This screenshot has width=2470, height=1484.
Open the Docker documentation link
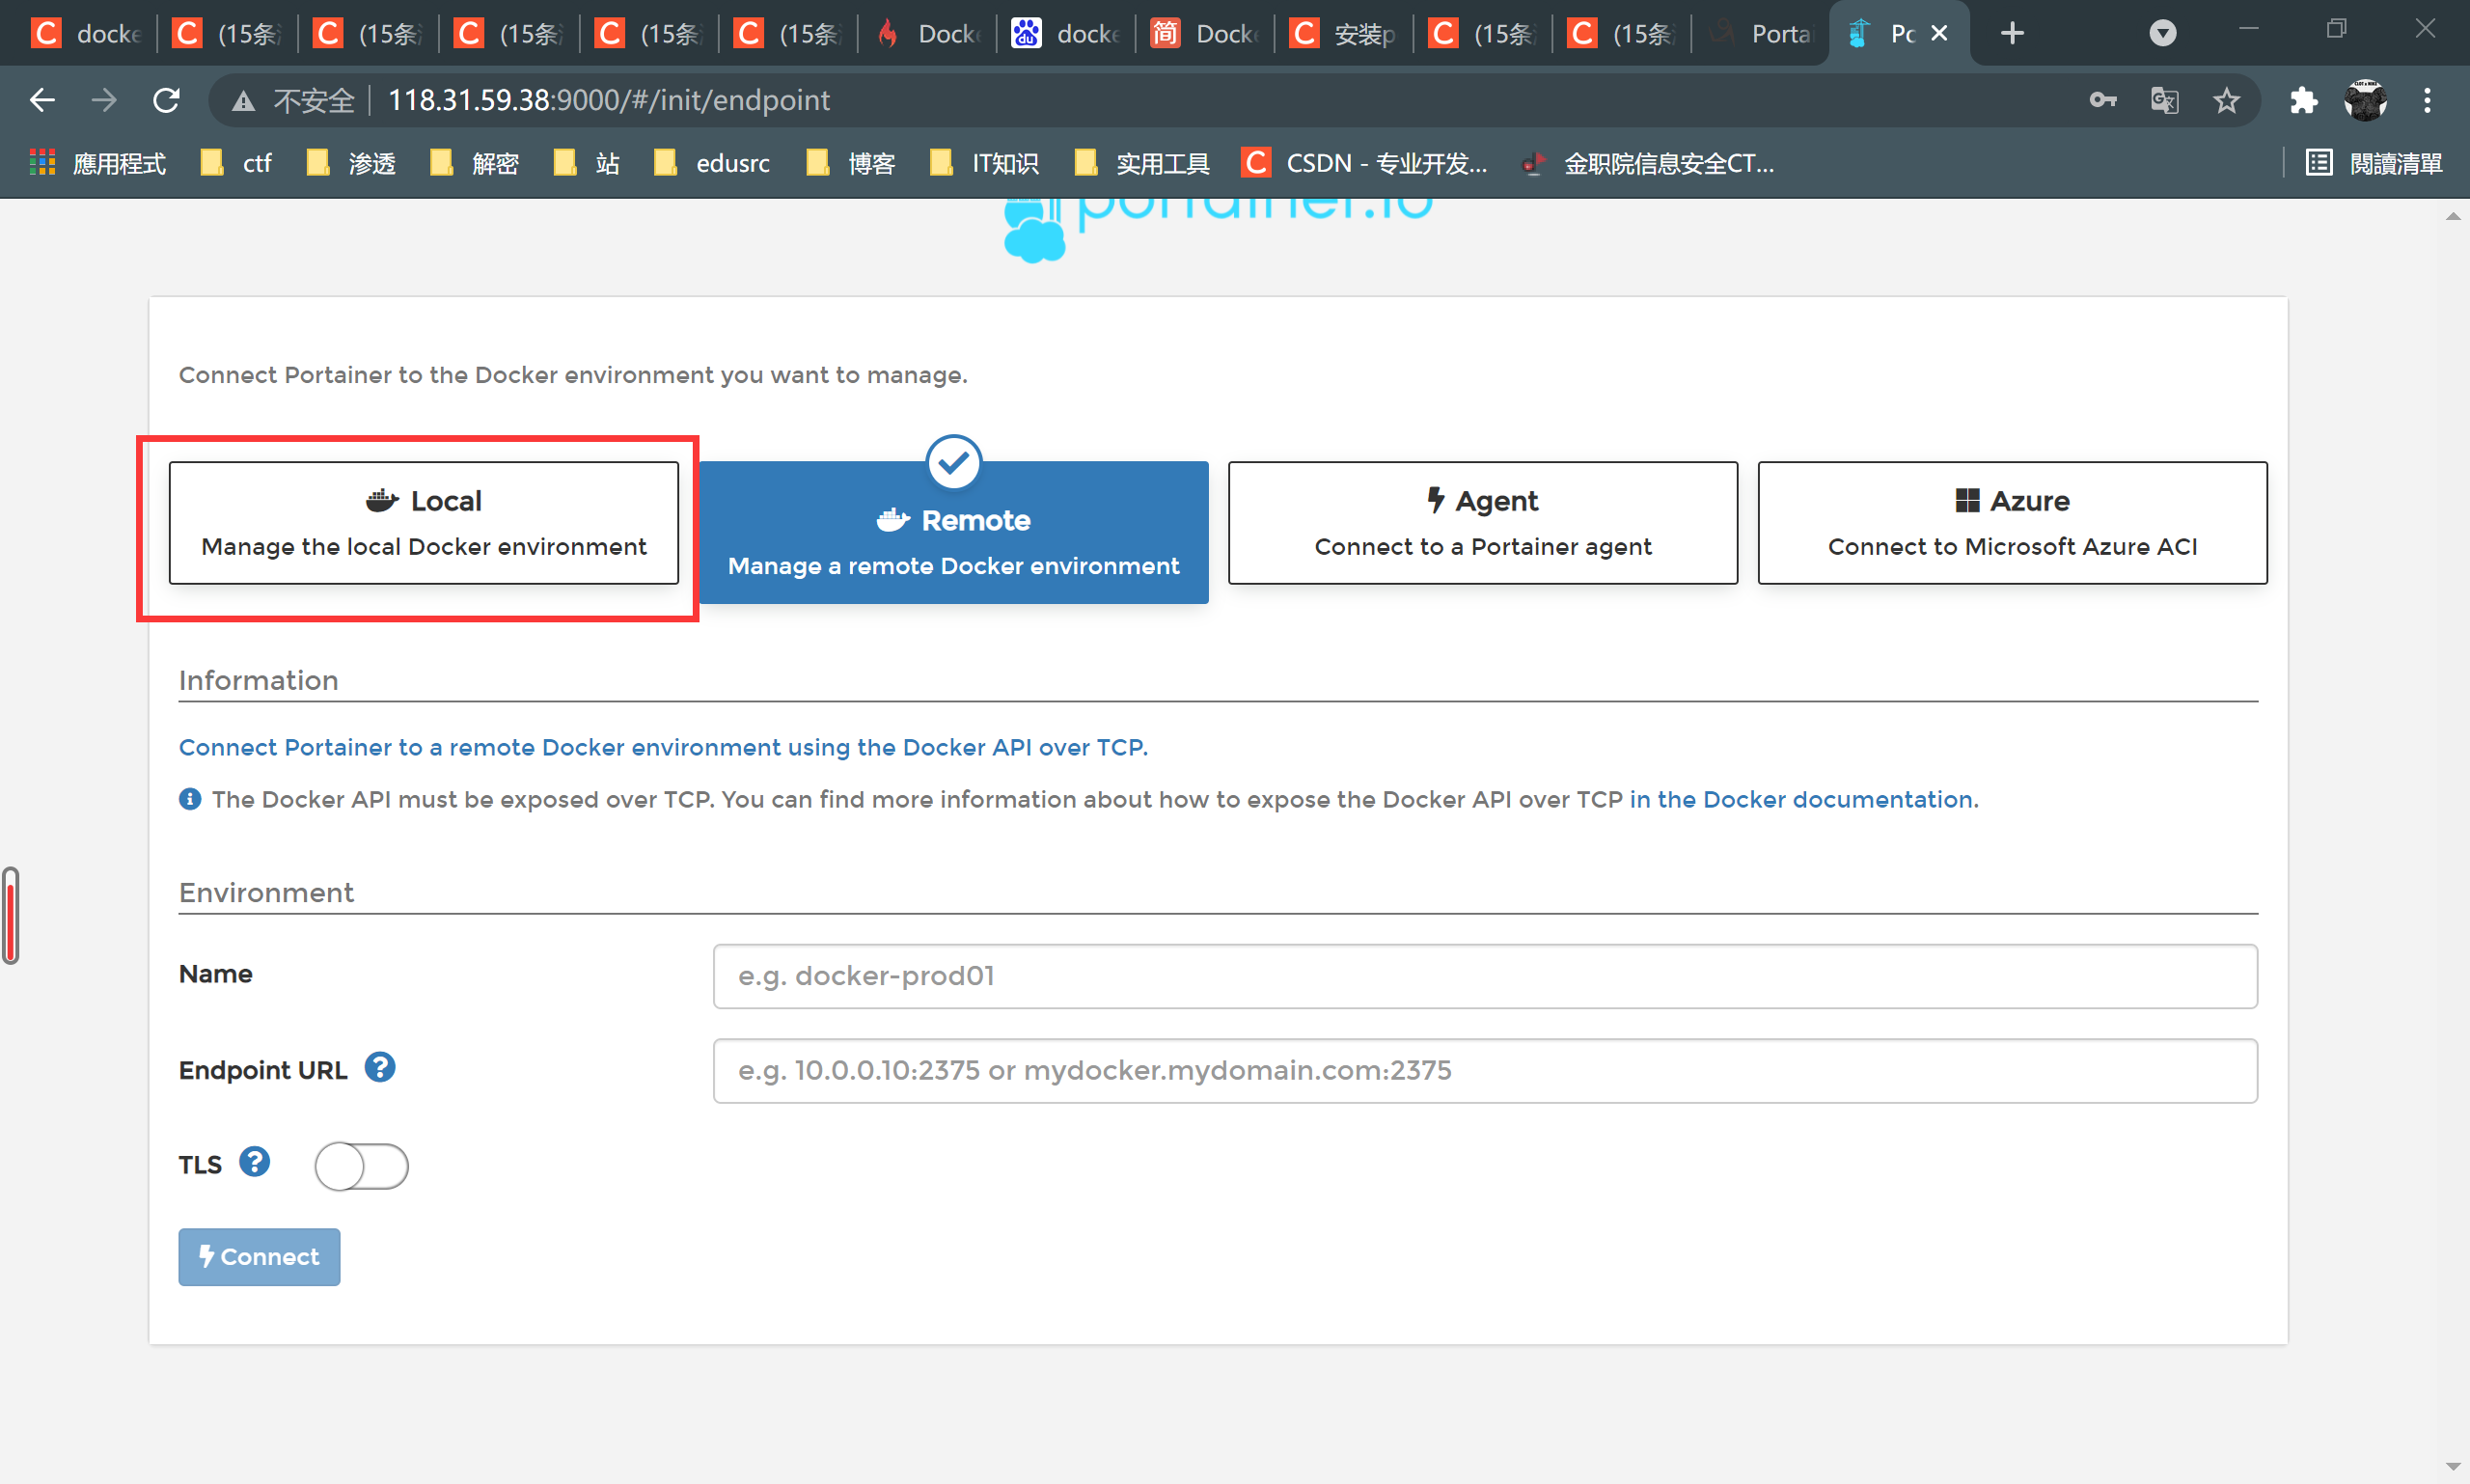pyautogui.click(x=1803, y=799)
